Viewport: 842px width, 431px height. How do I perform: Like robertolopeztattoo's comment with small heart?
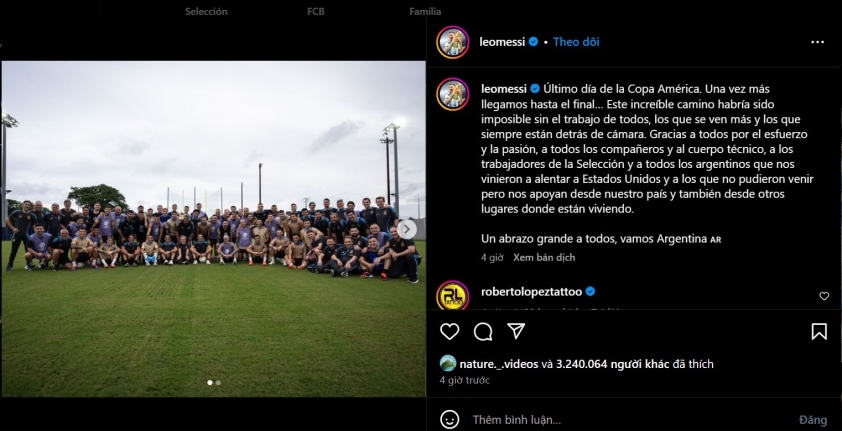tap(824, 296)
